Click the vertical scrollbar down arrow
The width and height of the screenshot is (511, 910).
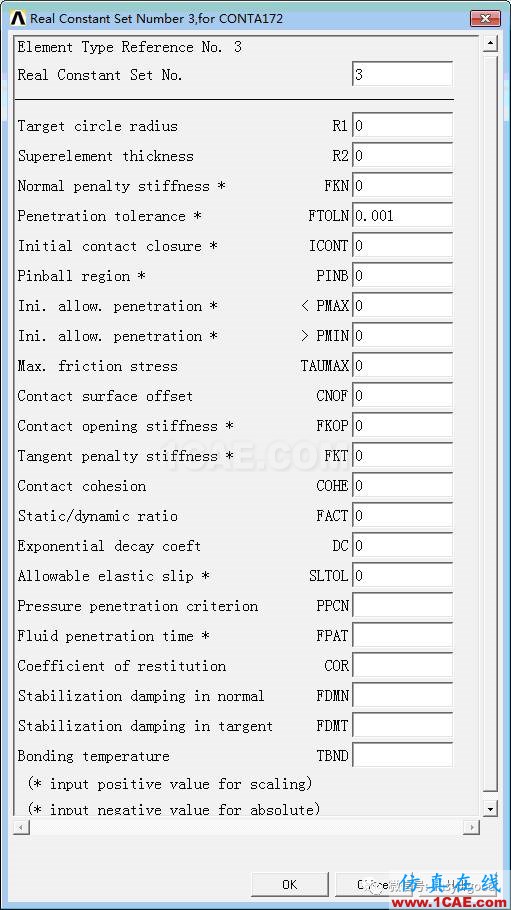pos(491,808)
